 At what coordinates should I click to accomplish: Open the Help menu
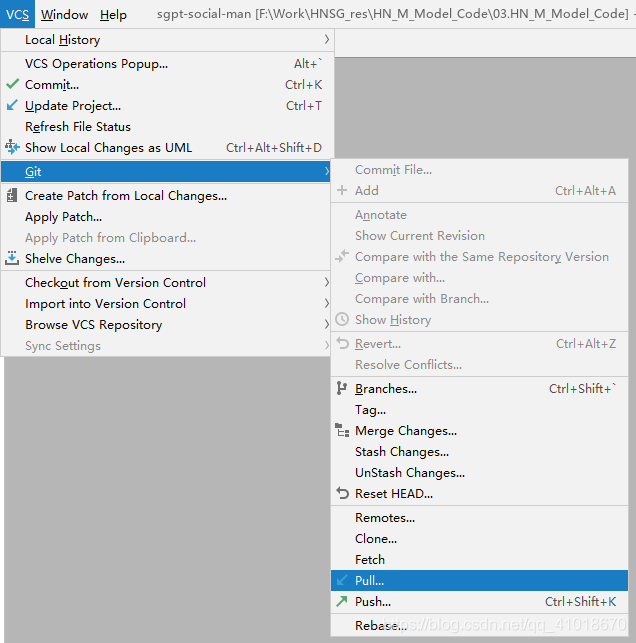point(113,14)
